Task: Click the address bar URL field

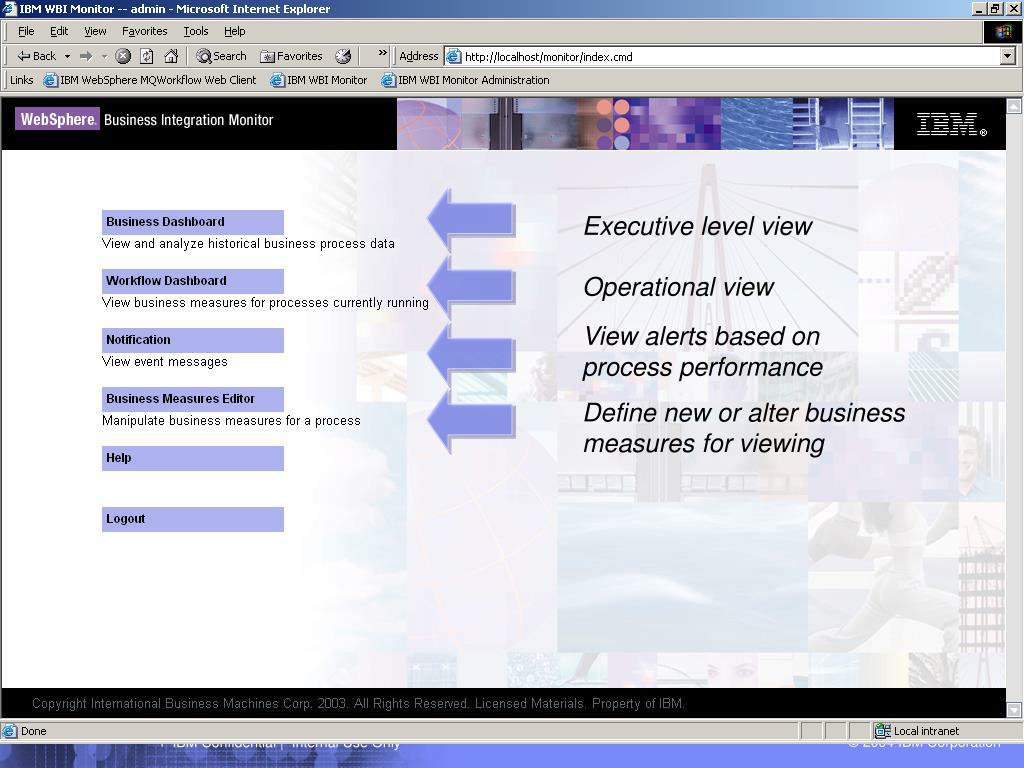Action: [731, 57]
